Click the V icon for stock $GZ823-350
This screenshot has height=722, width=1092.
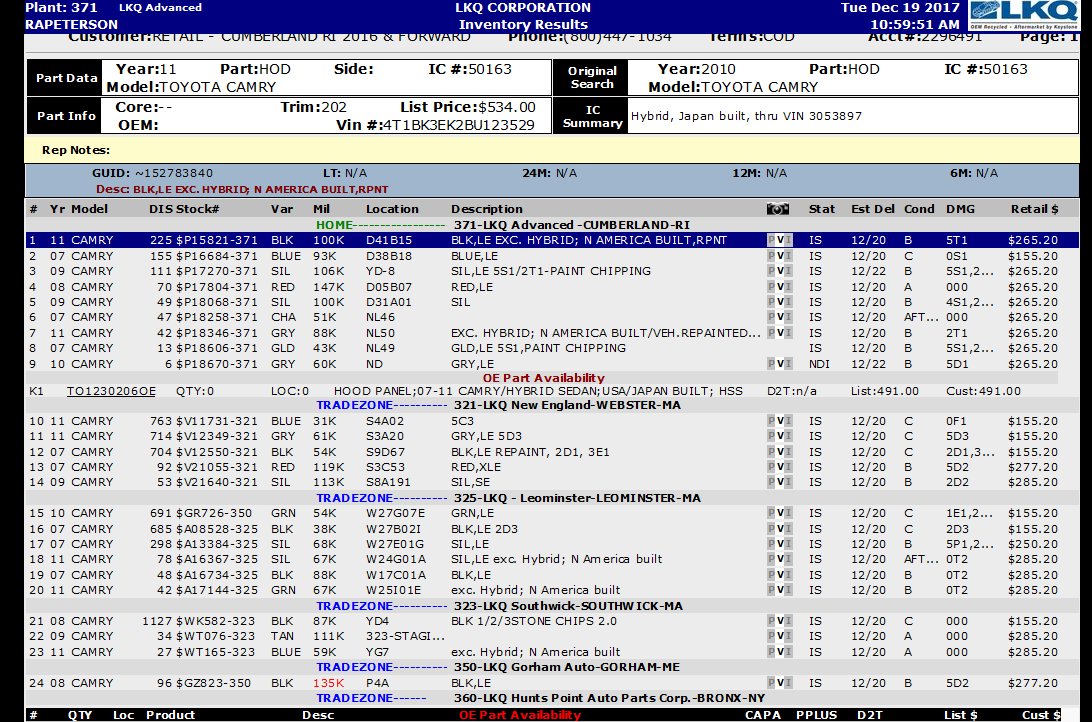point(780,683)
